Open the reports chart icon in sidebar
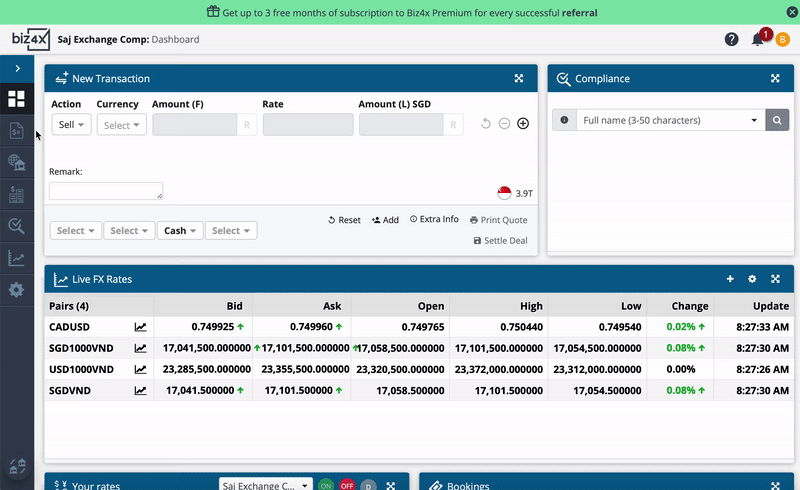This screenshot has height=490, width=800. (x=16, y=258)
